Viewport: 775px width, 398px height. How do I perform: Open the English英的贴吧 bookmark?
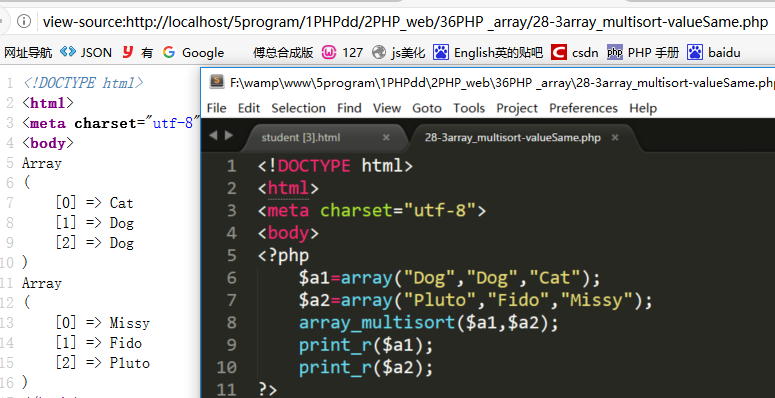click(x=488, y=52)
